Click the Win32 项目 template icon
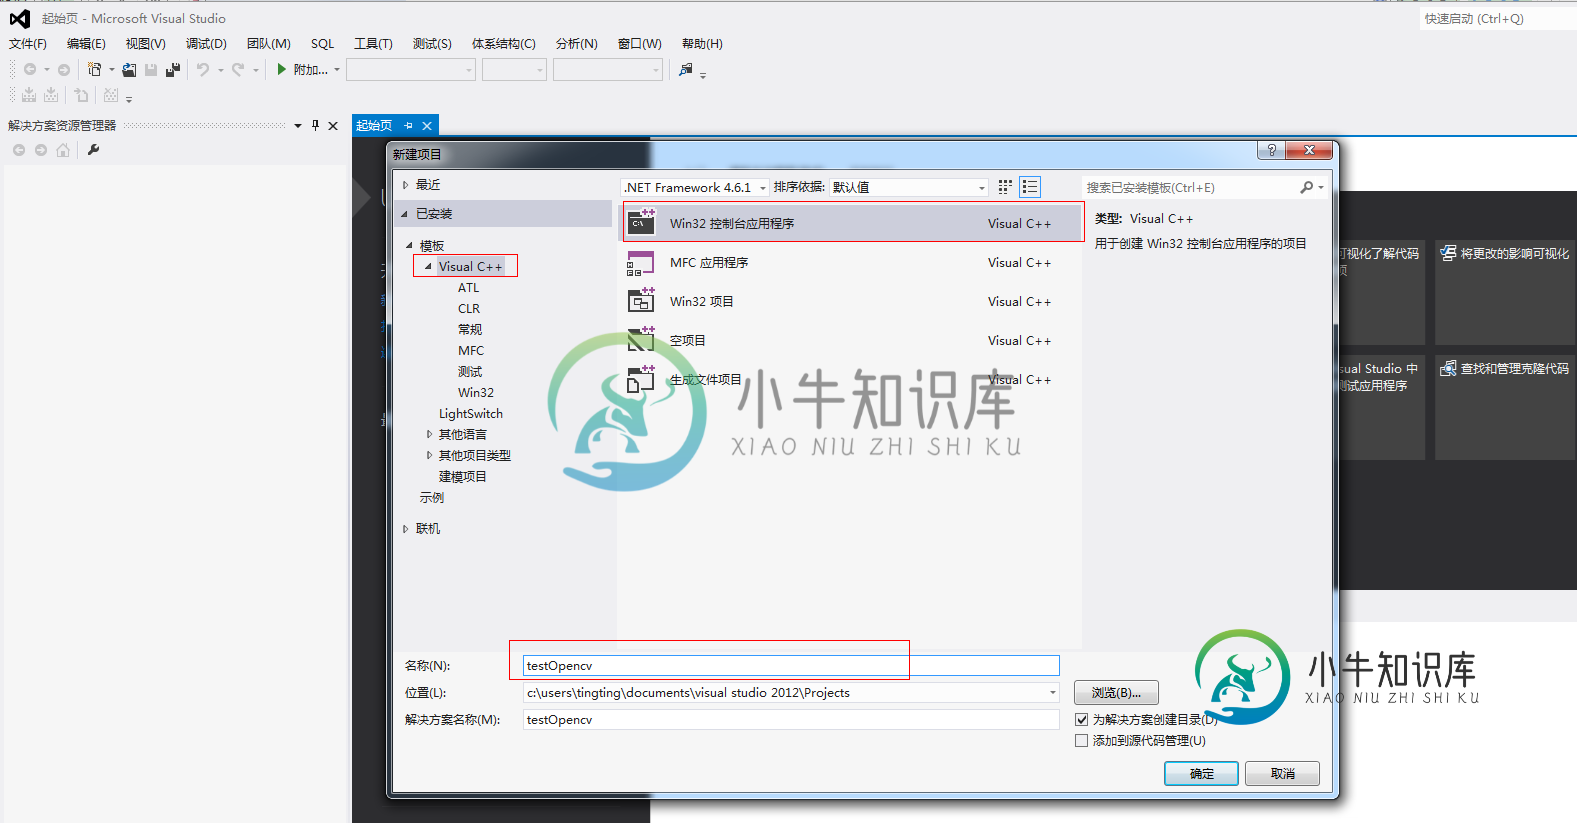This screenshot has width=1577, height=823. [641, 300]
